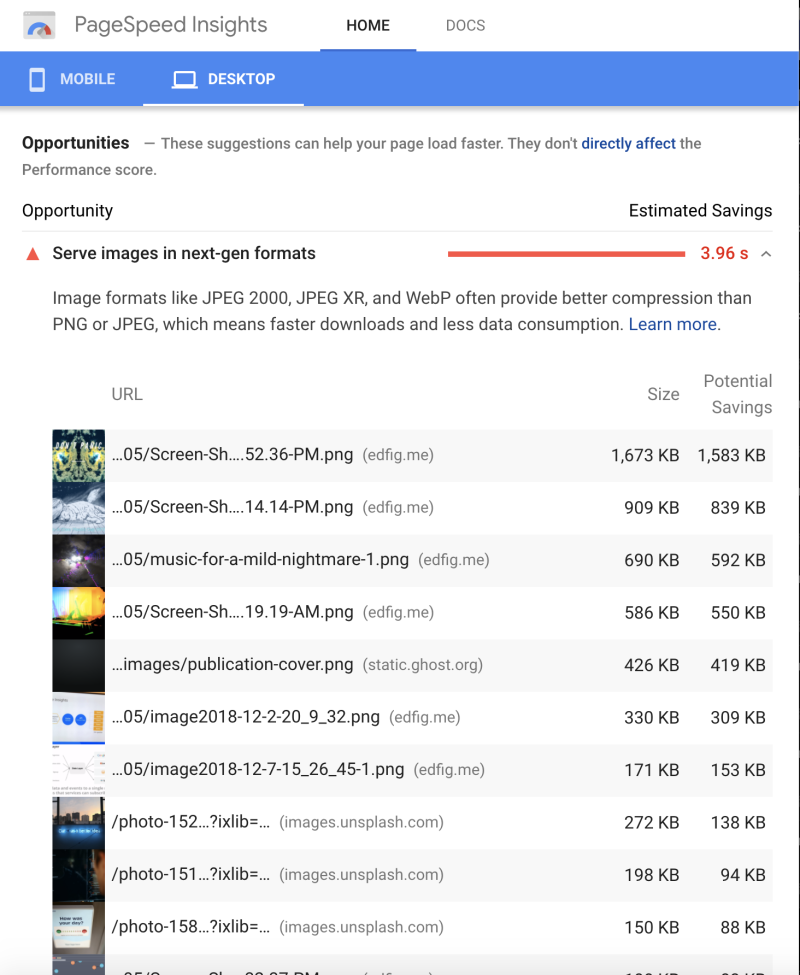Image resolution: width=800 pixels, height=975 pixels.
Task: Click the size value '198 KB'
Action: click(x=651, y=875)
